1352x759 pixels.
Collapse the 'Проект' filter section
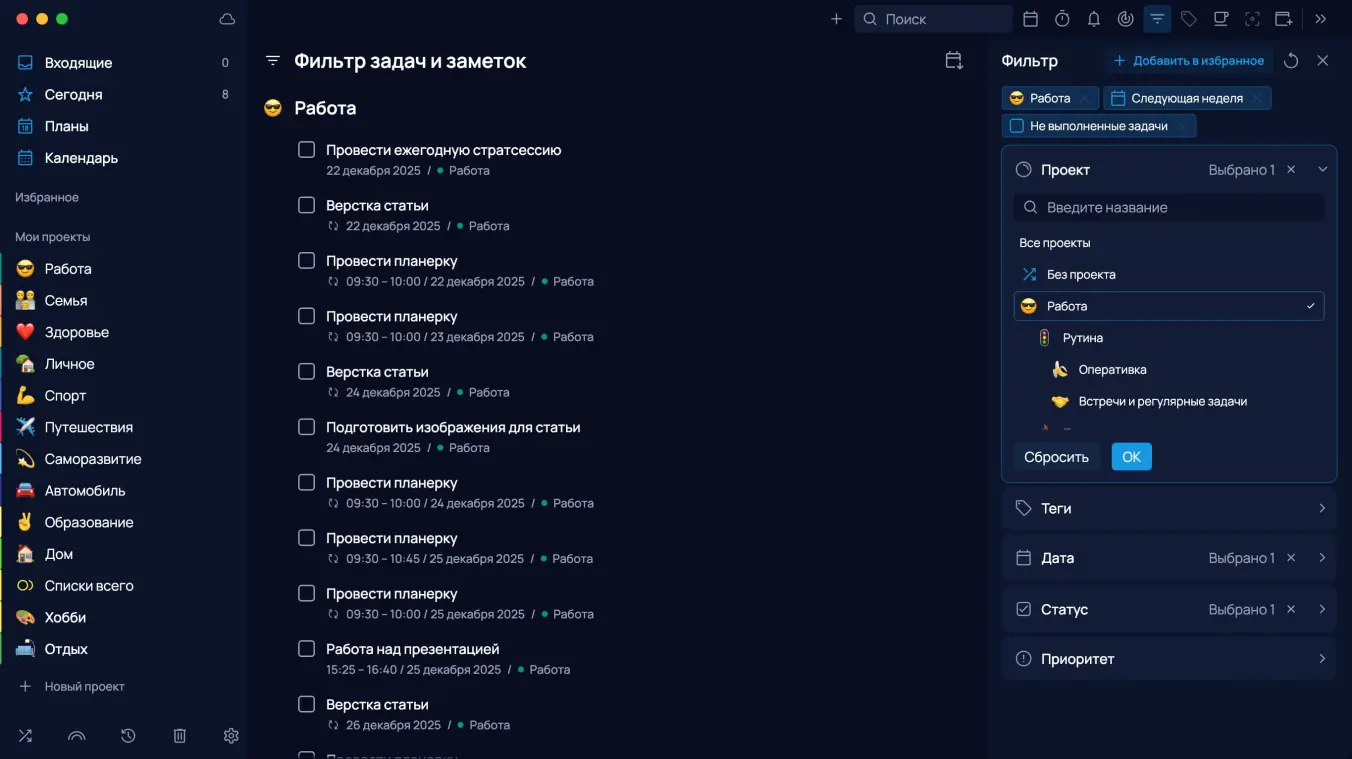(x=1322, y=170)
